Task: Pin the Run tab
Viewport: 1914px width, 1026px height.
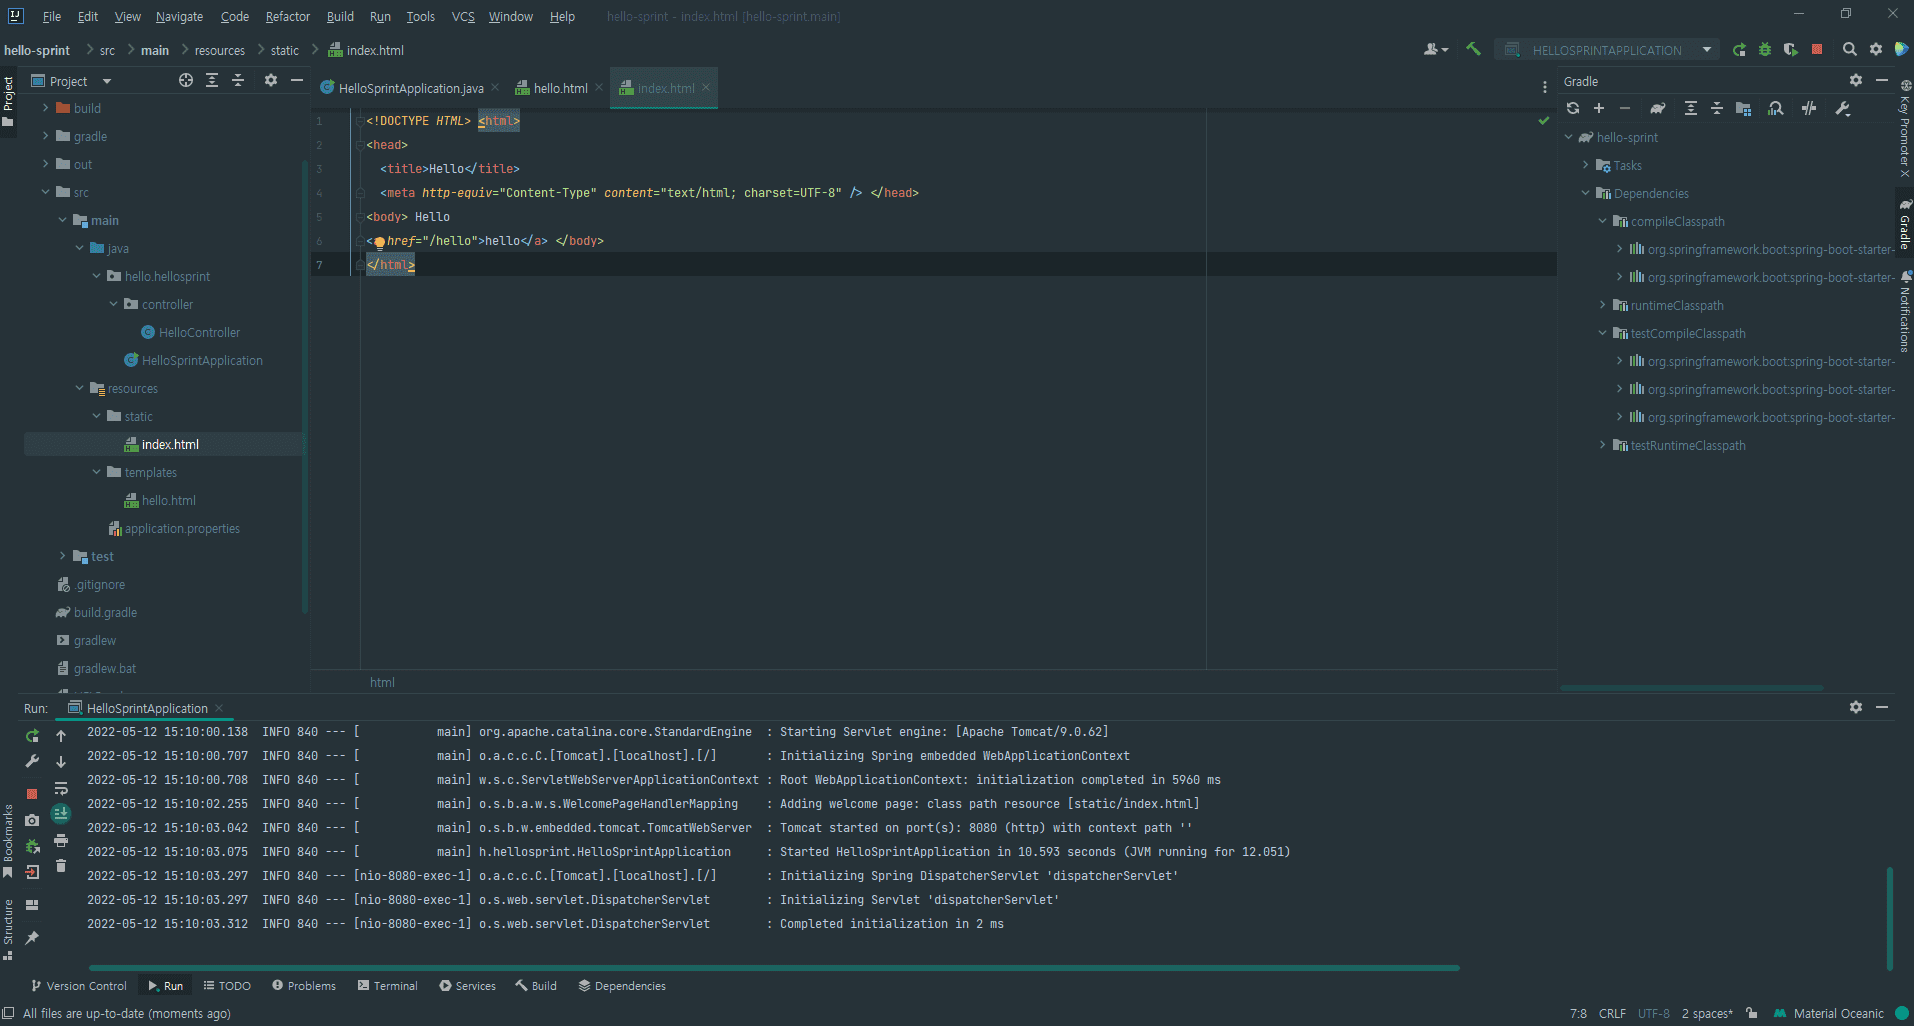Action: pyautogui.click(x=32, y=938)
